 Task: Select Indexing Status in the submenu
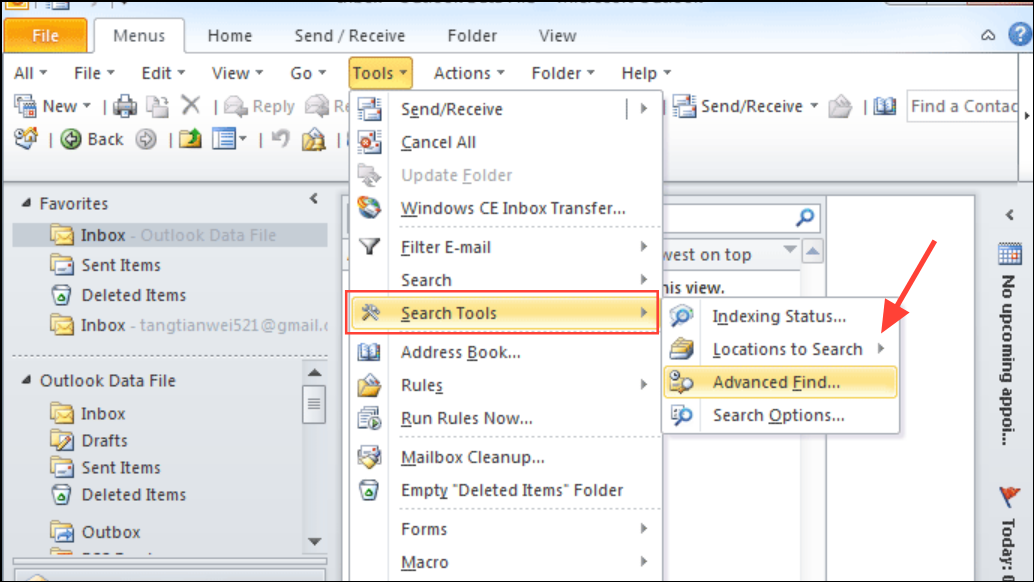780,316
